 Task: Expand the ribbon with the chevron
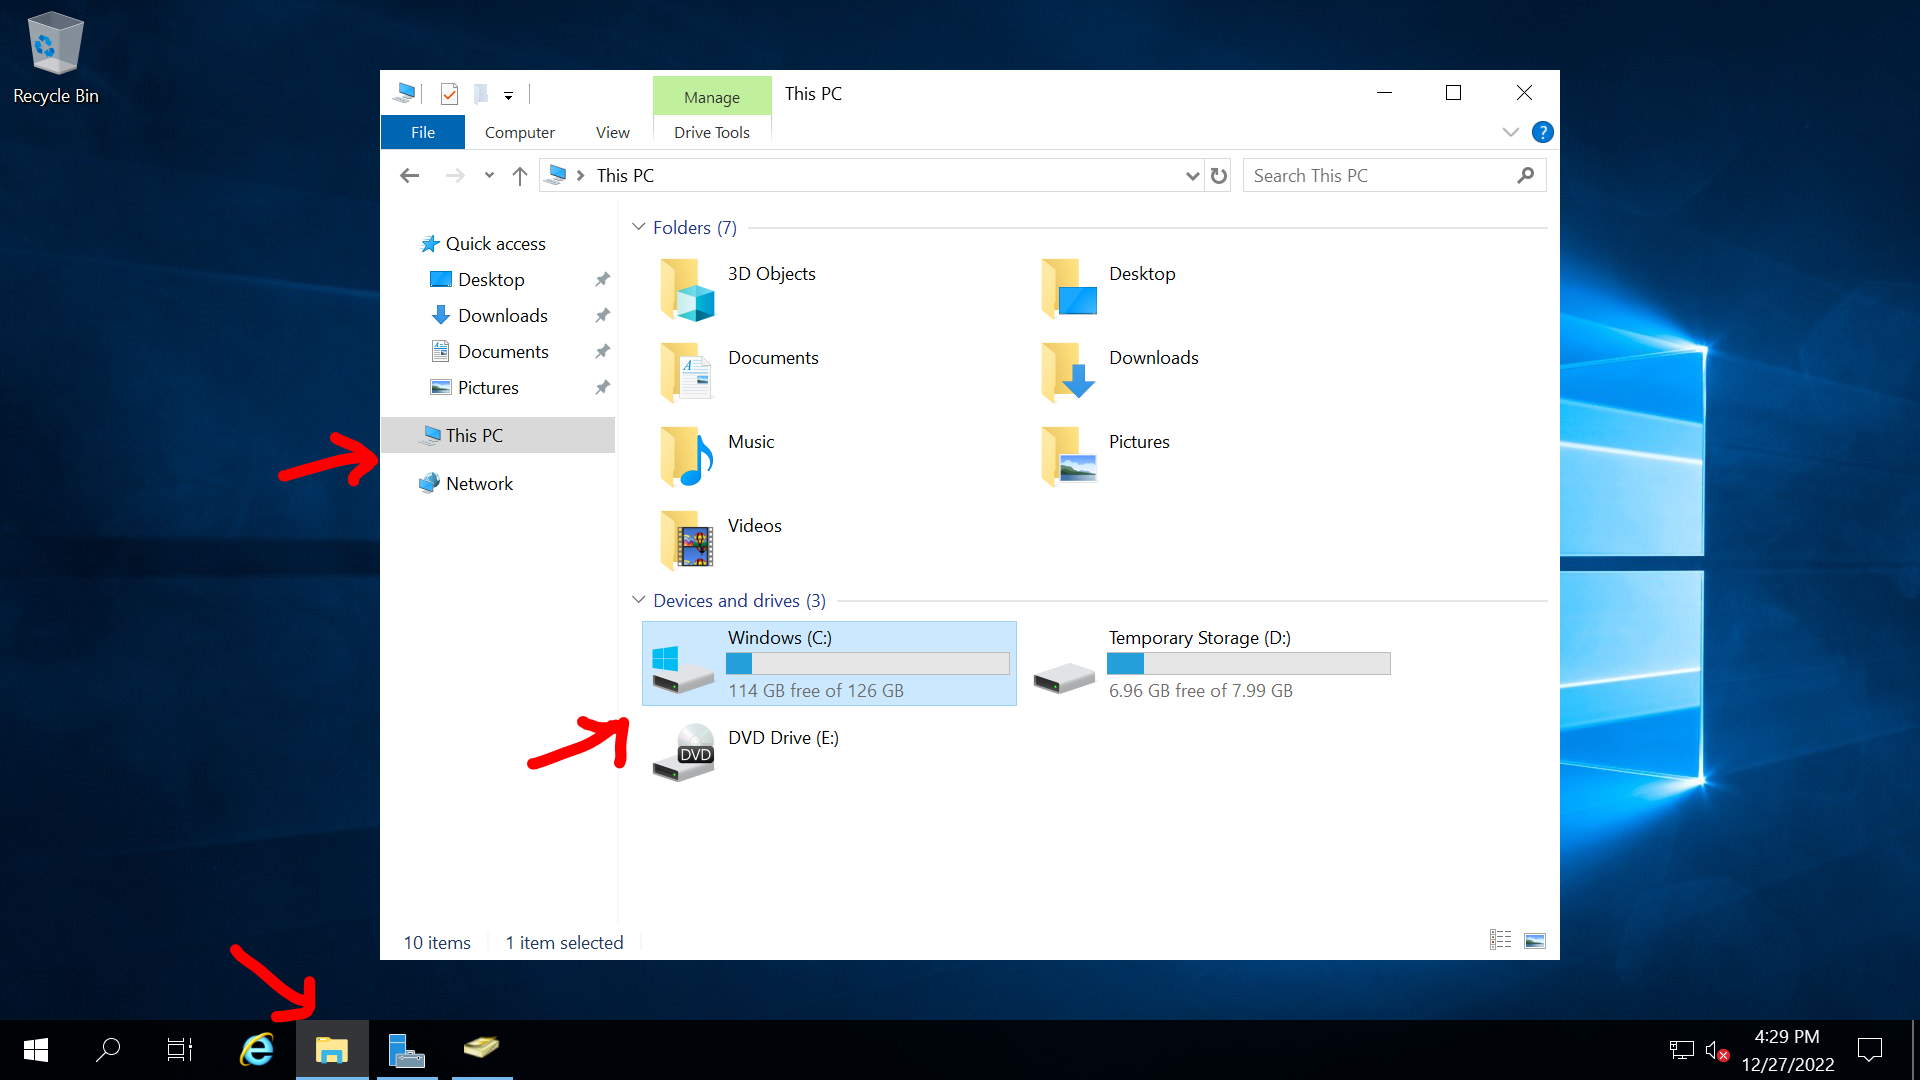[1510, 132]
